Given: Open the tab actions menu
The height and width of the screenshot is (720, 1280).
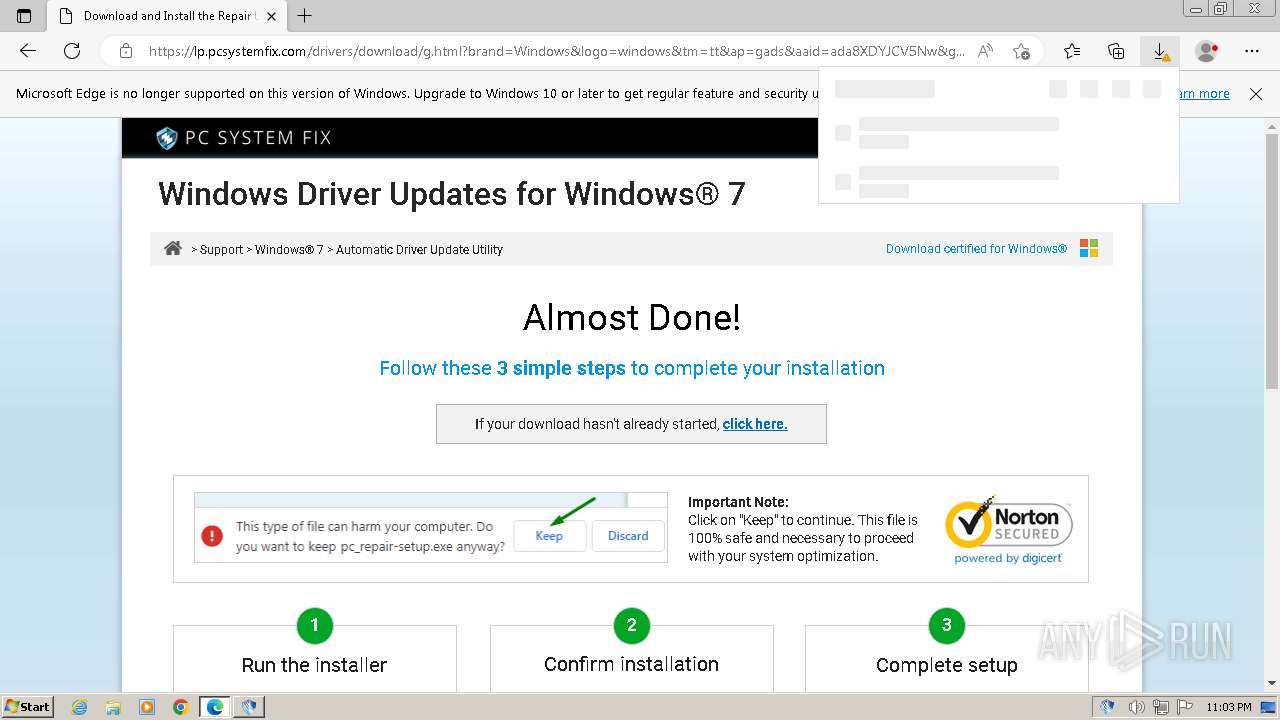Looking at the screenshot, I should [x=24, y=16].
